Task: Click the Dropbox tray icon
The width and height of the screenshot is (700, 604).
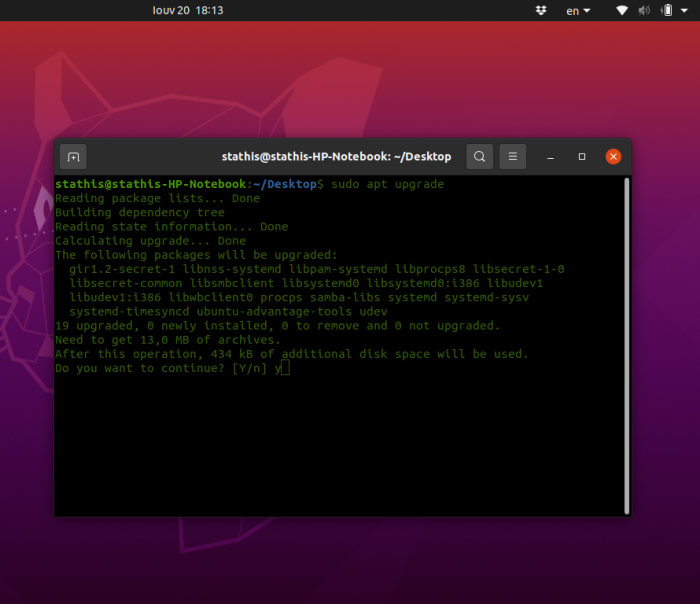Action: [x=541, y=10]
